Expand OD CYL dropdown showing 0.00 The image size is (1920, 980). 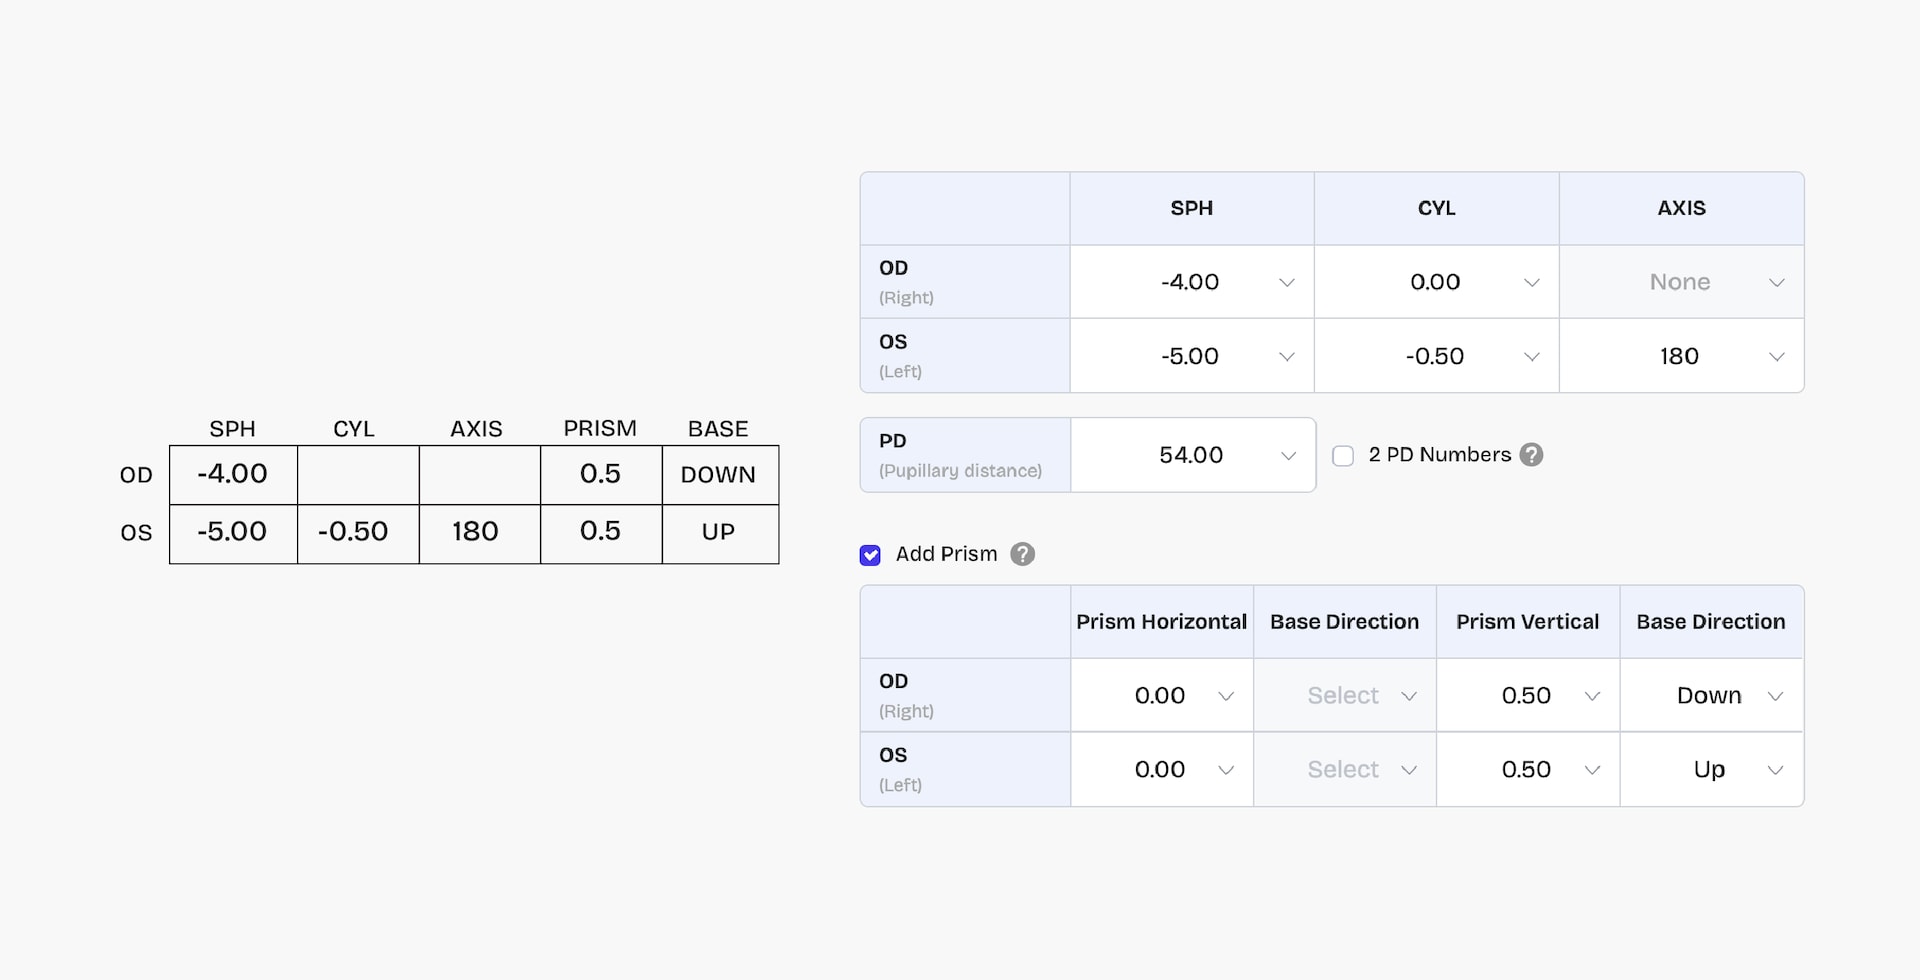click(1437, 283)
